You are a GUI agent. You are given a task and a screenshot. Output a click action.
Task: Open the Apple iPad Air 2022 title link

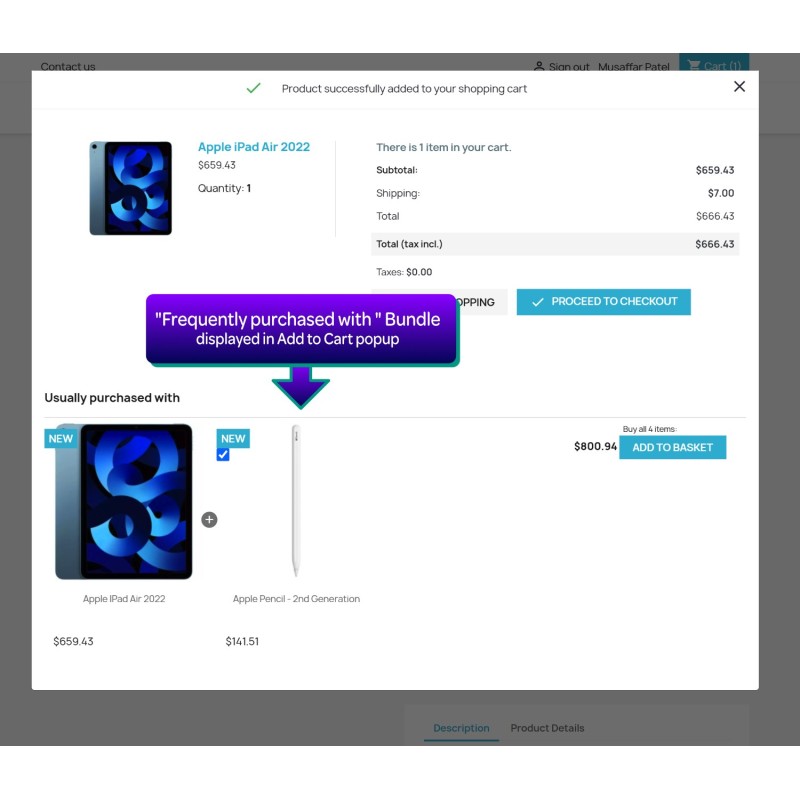(x=254, y=147)
